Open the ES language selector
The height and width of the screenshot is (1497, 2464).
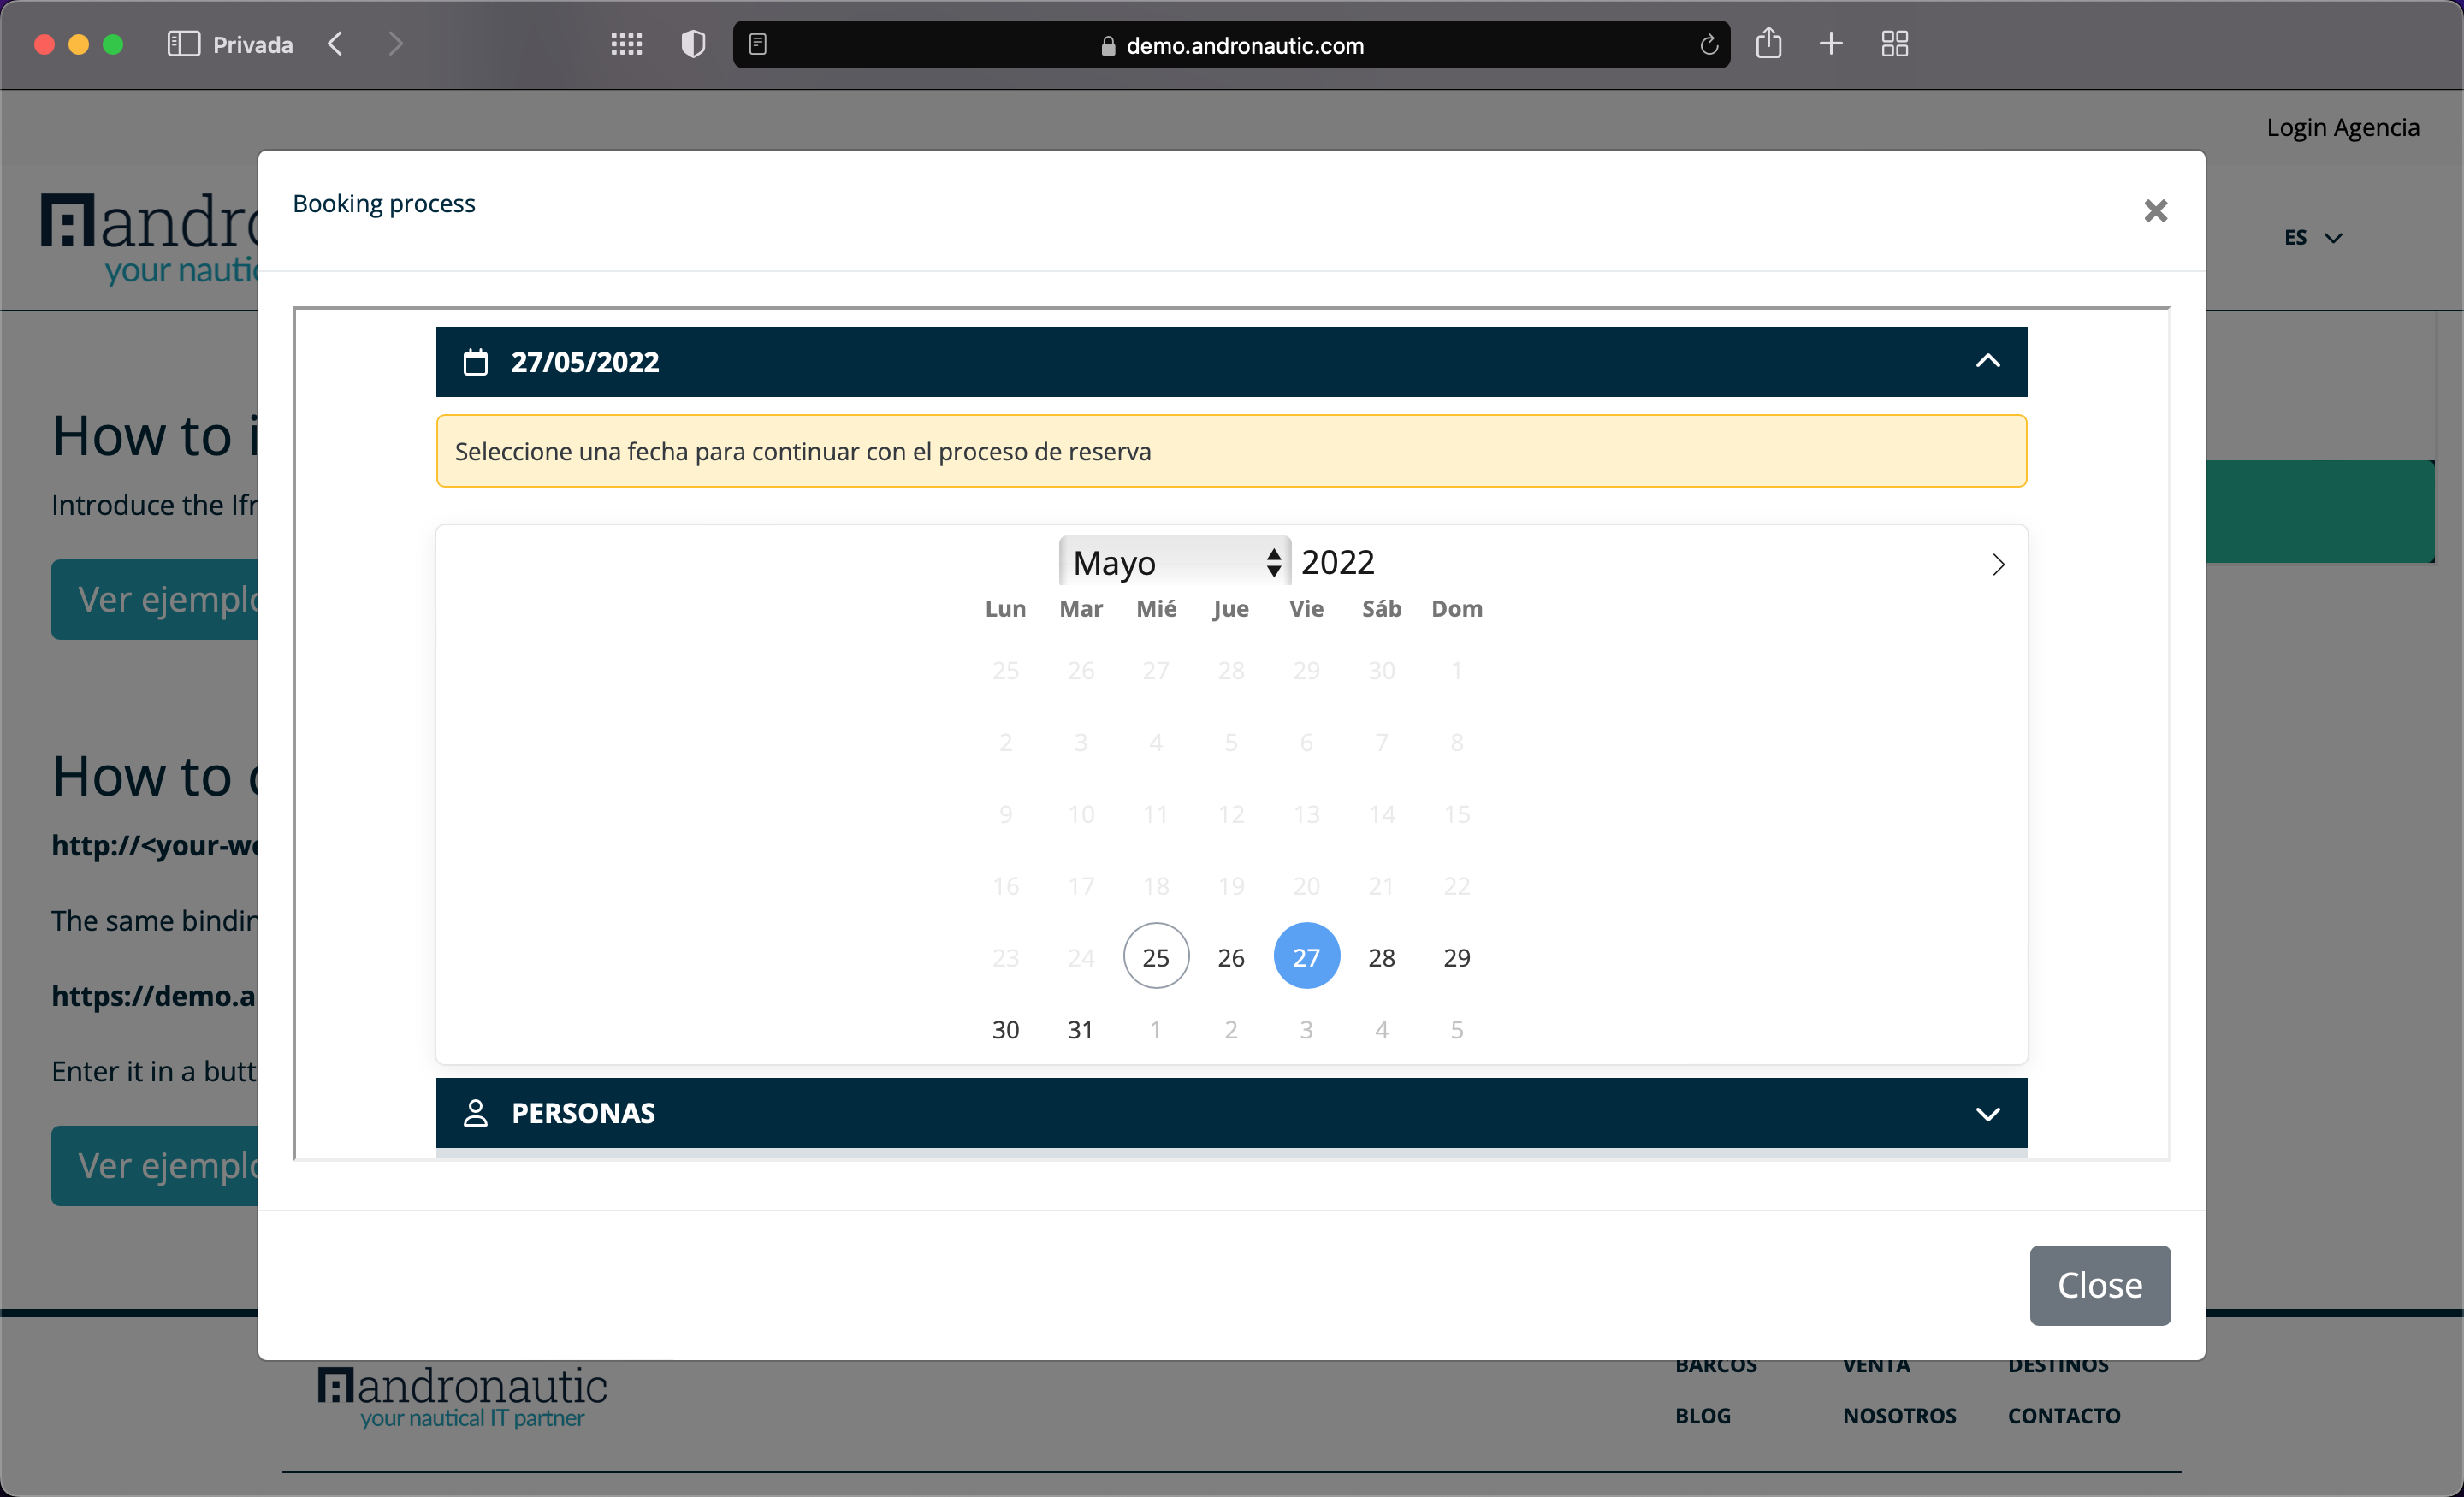pyautogui.click(x=2311, y=238)
